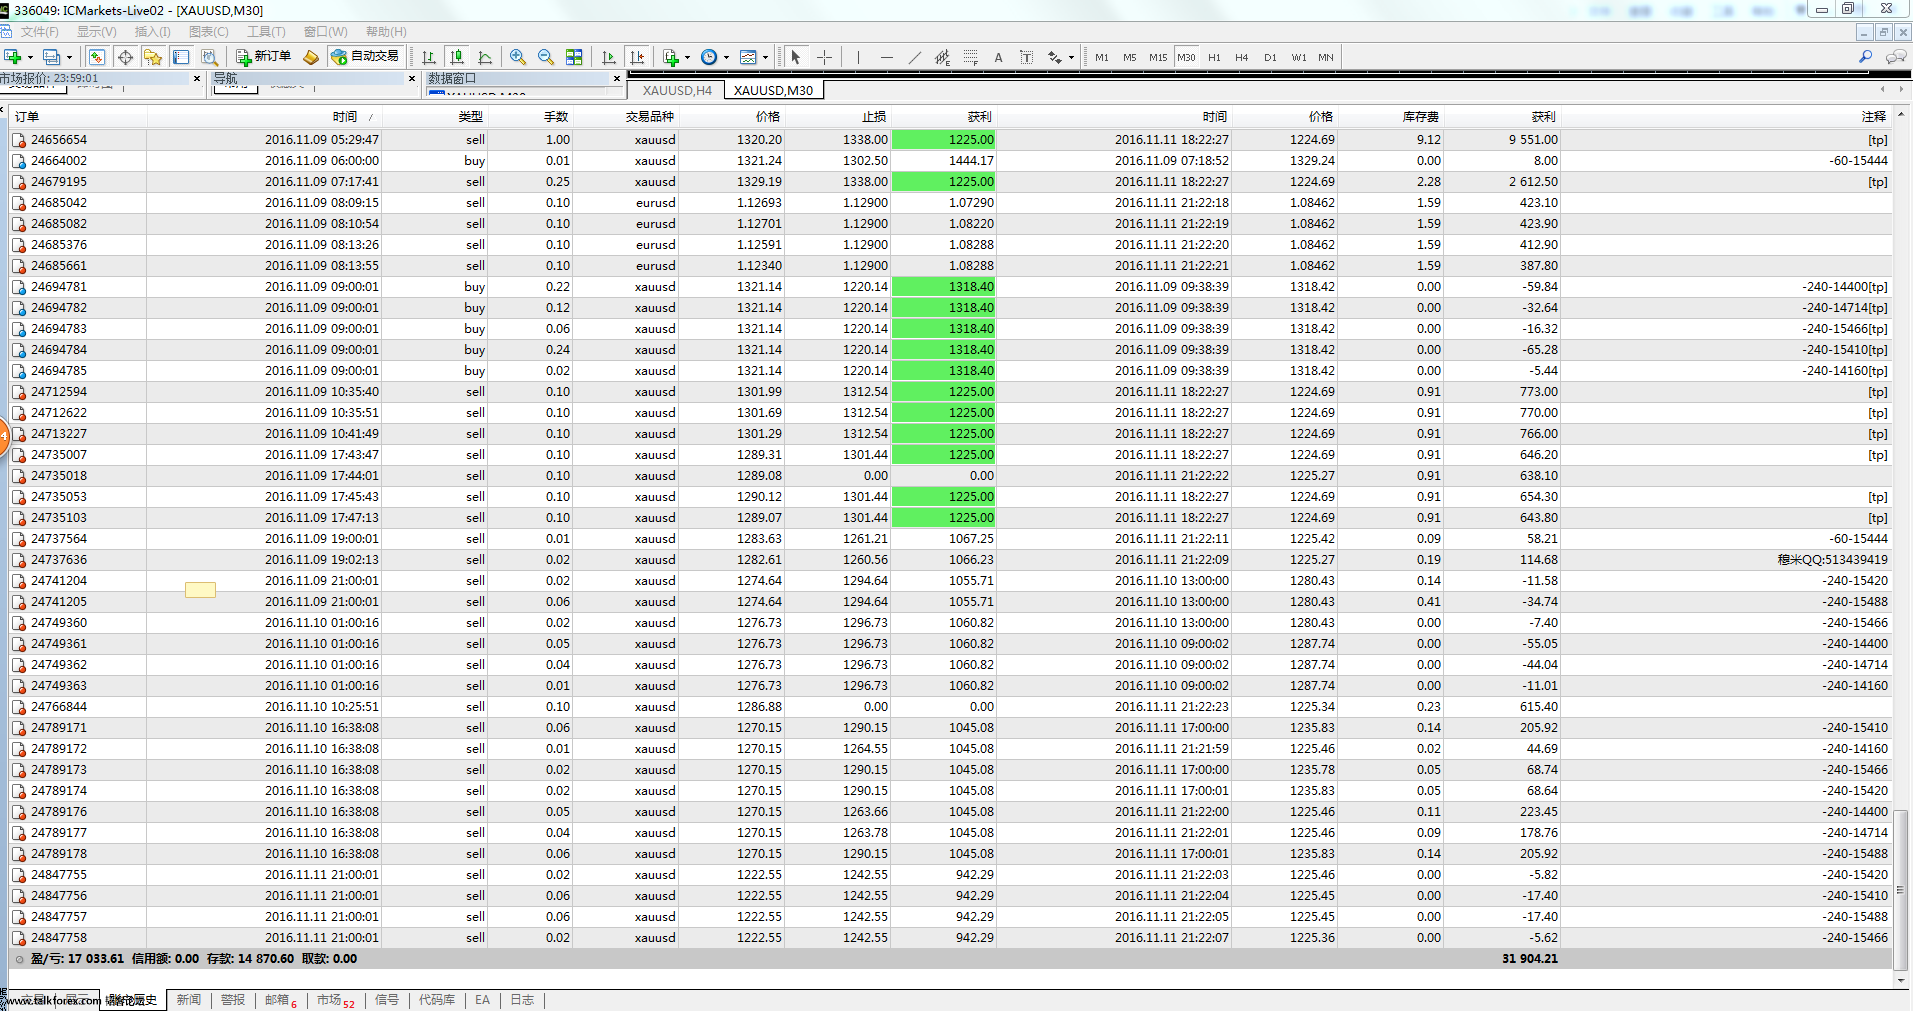Switch chart to candlesticks
This screenshot has height=1011, width=1913.
(457, 57)
